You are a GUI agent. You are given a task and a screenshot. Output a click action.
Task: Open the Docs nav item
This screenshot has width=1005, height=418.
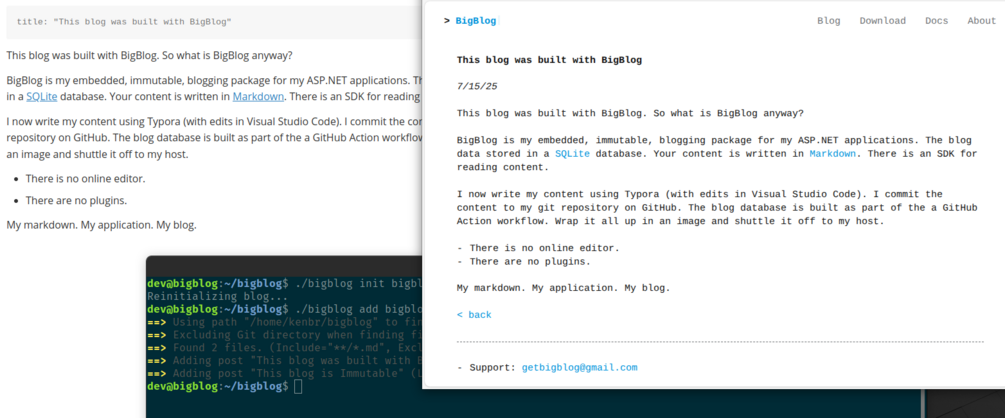click(936, 21)
